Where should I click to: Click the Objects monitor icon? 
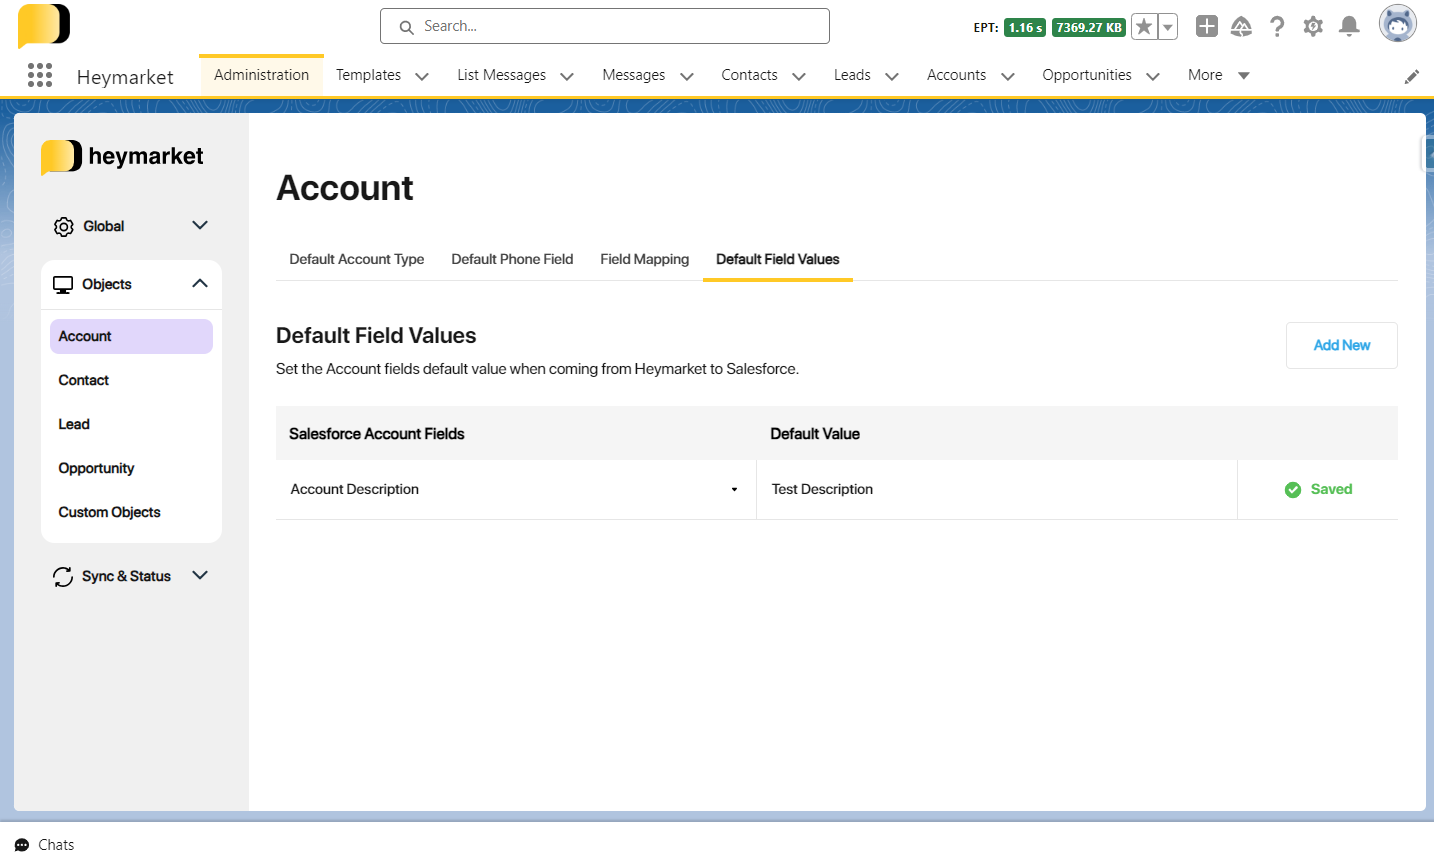pyautogui.click(x=63, y=285)
